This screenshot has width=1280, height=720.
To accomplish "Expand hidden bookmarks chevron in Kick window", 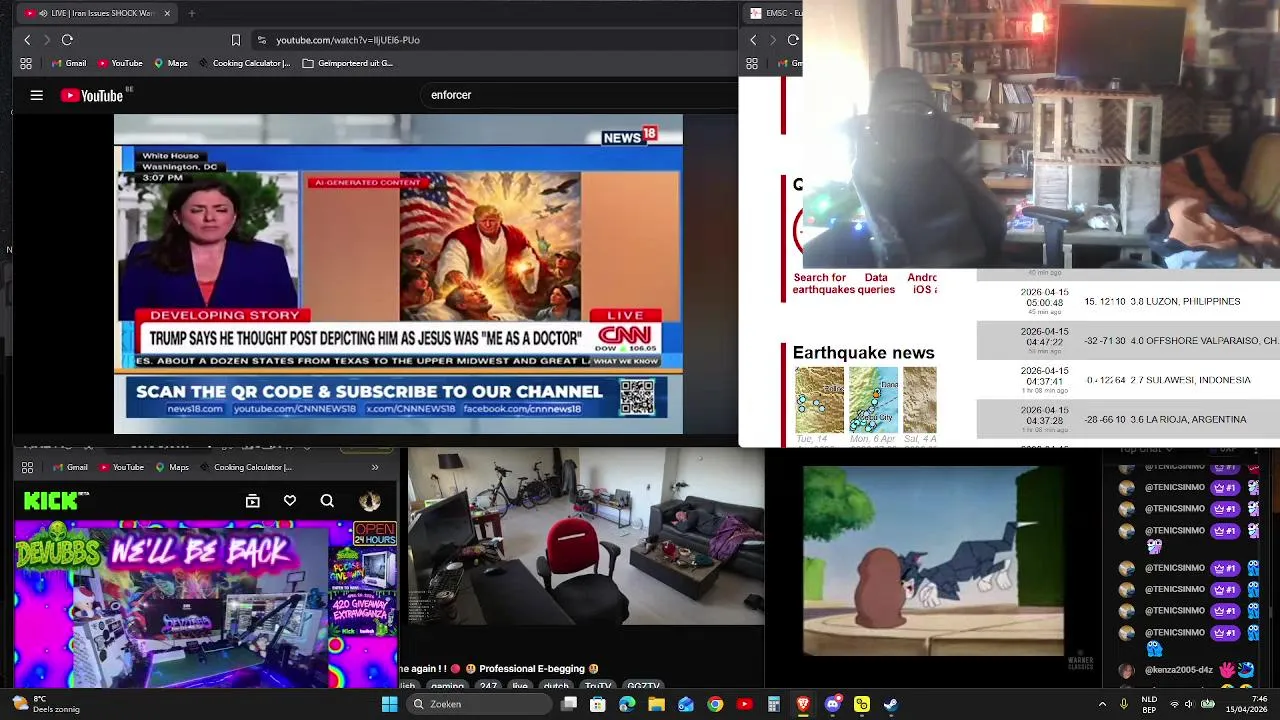I will 375,467.
